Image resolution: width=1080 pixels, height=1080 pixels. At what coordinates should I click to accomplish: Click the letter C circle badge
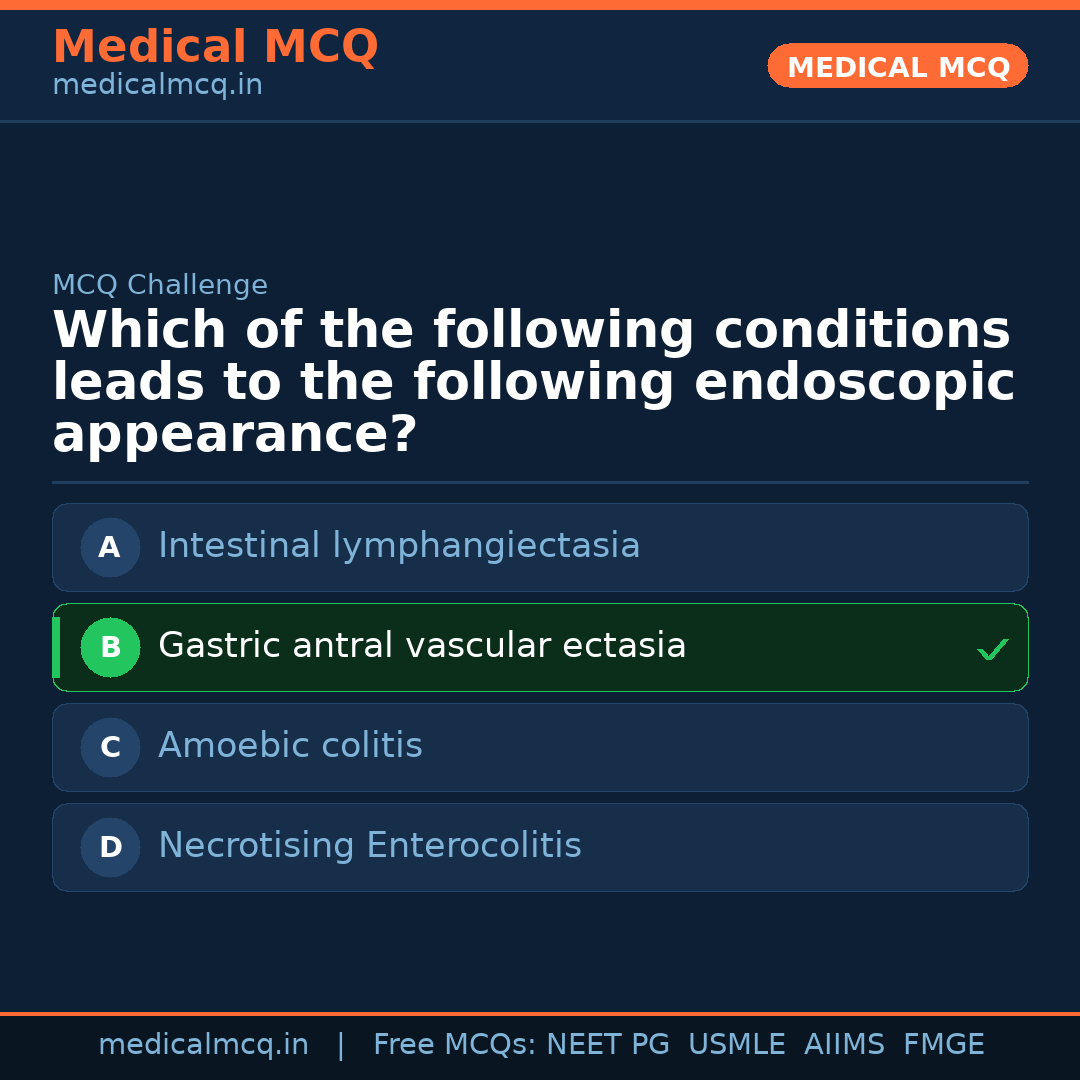110,747
